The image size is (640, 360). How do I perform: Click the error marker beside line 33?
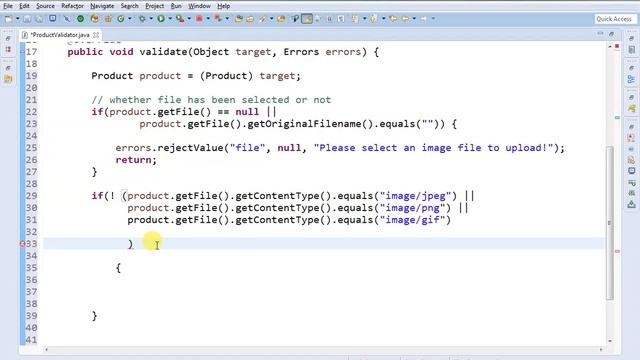pos(22,244)
